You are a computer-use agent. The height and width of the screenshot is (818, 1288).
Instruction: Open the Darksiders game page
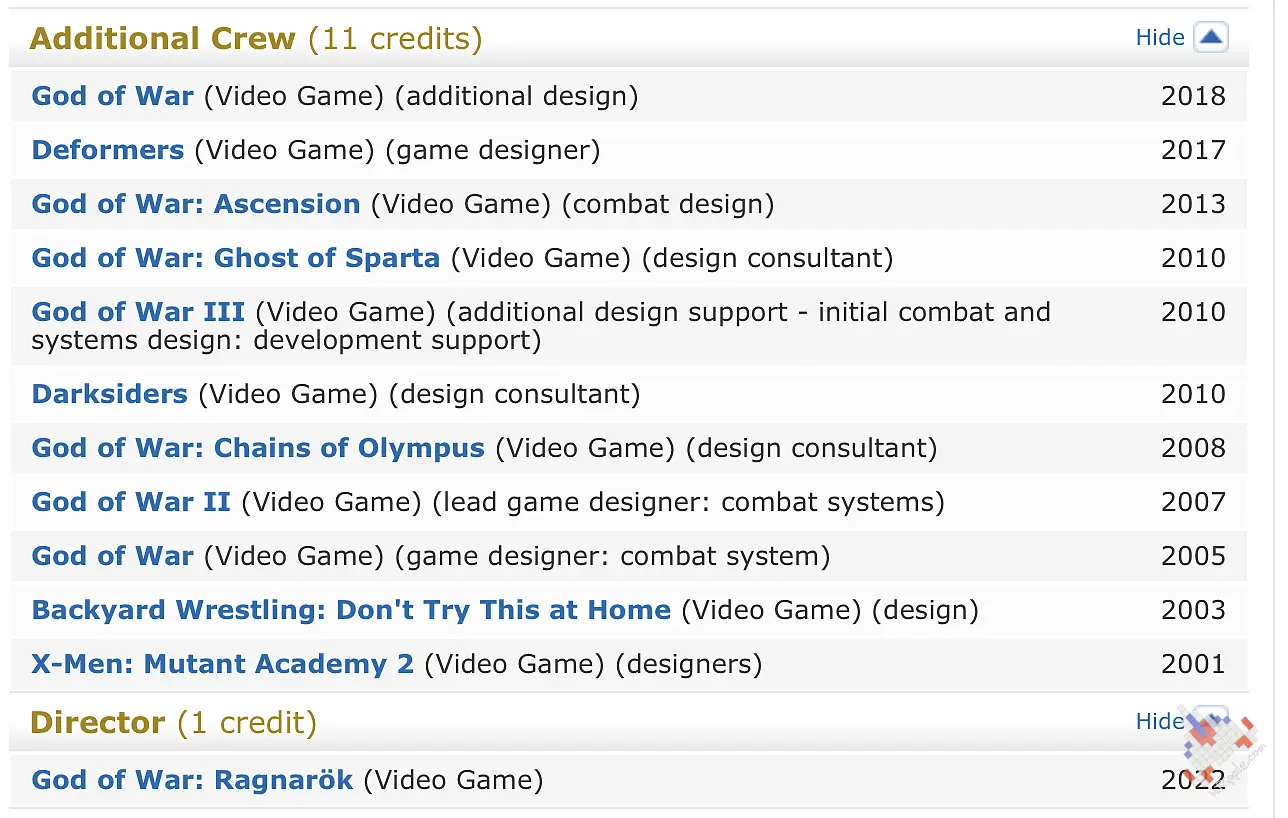click(x=109, y=394)
